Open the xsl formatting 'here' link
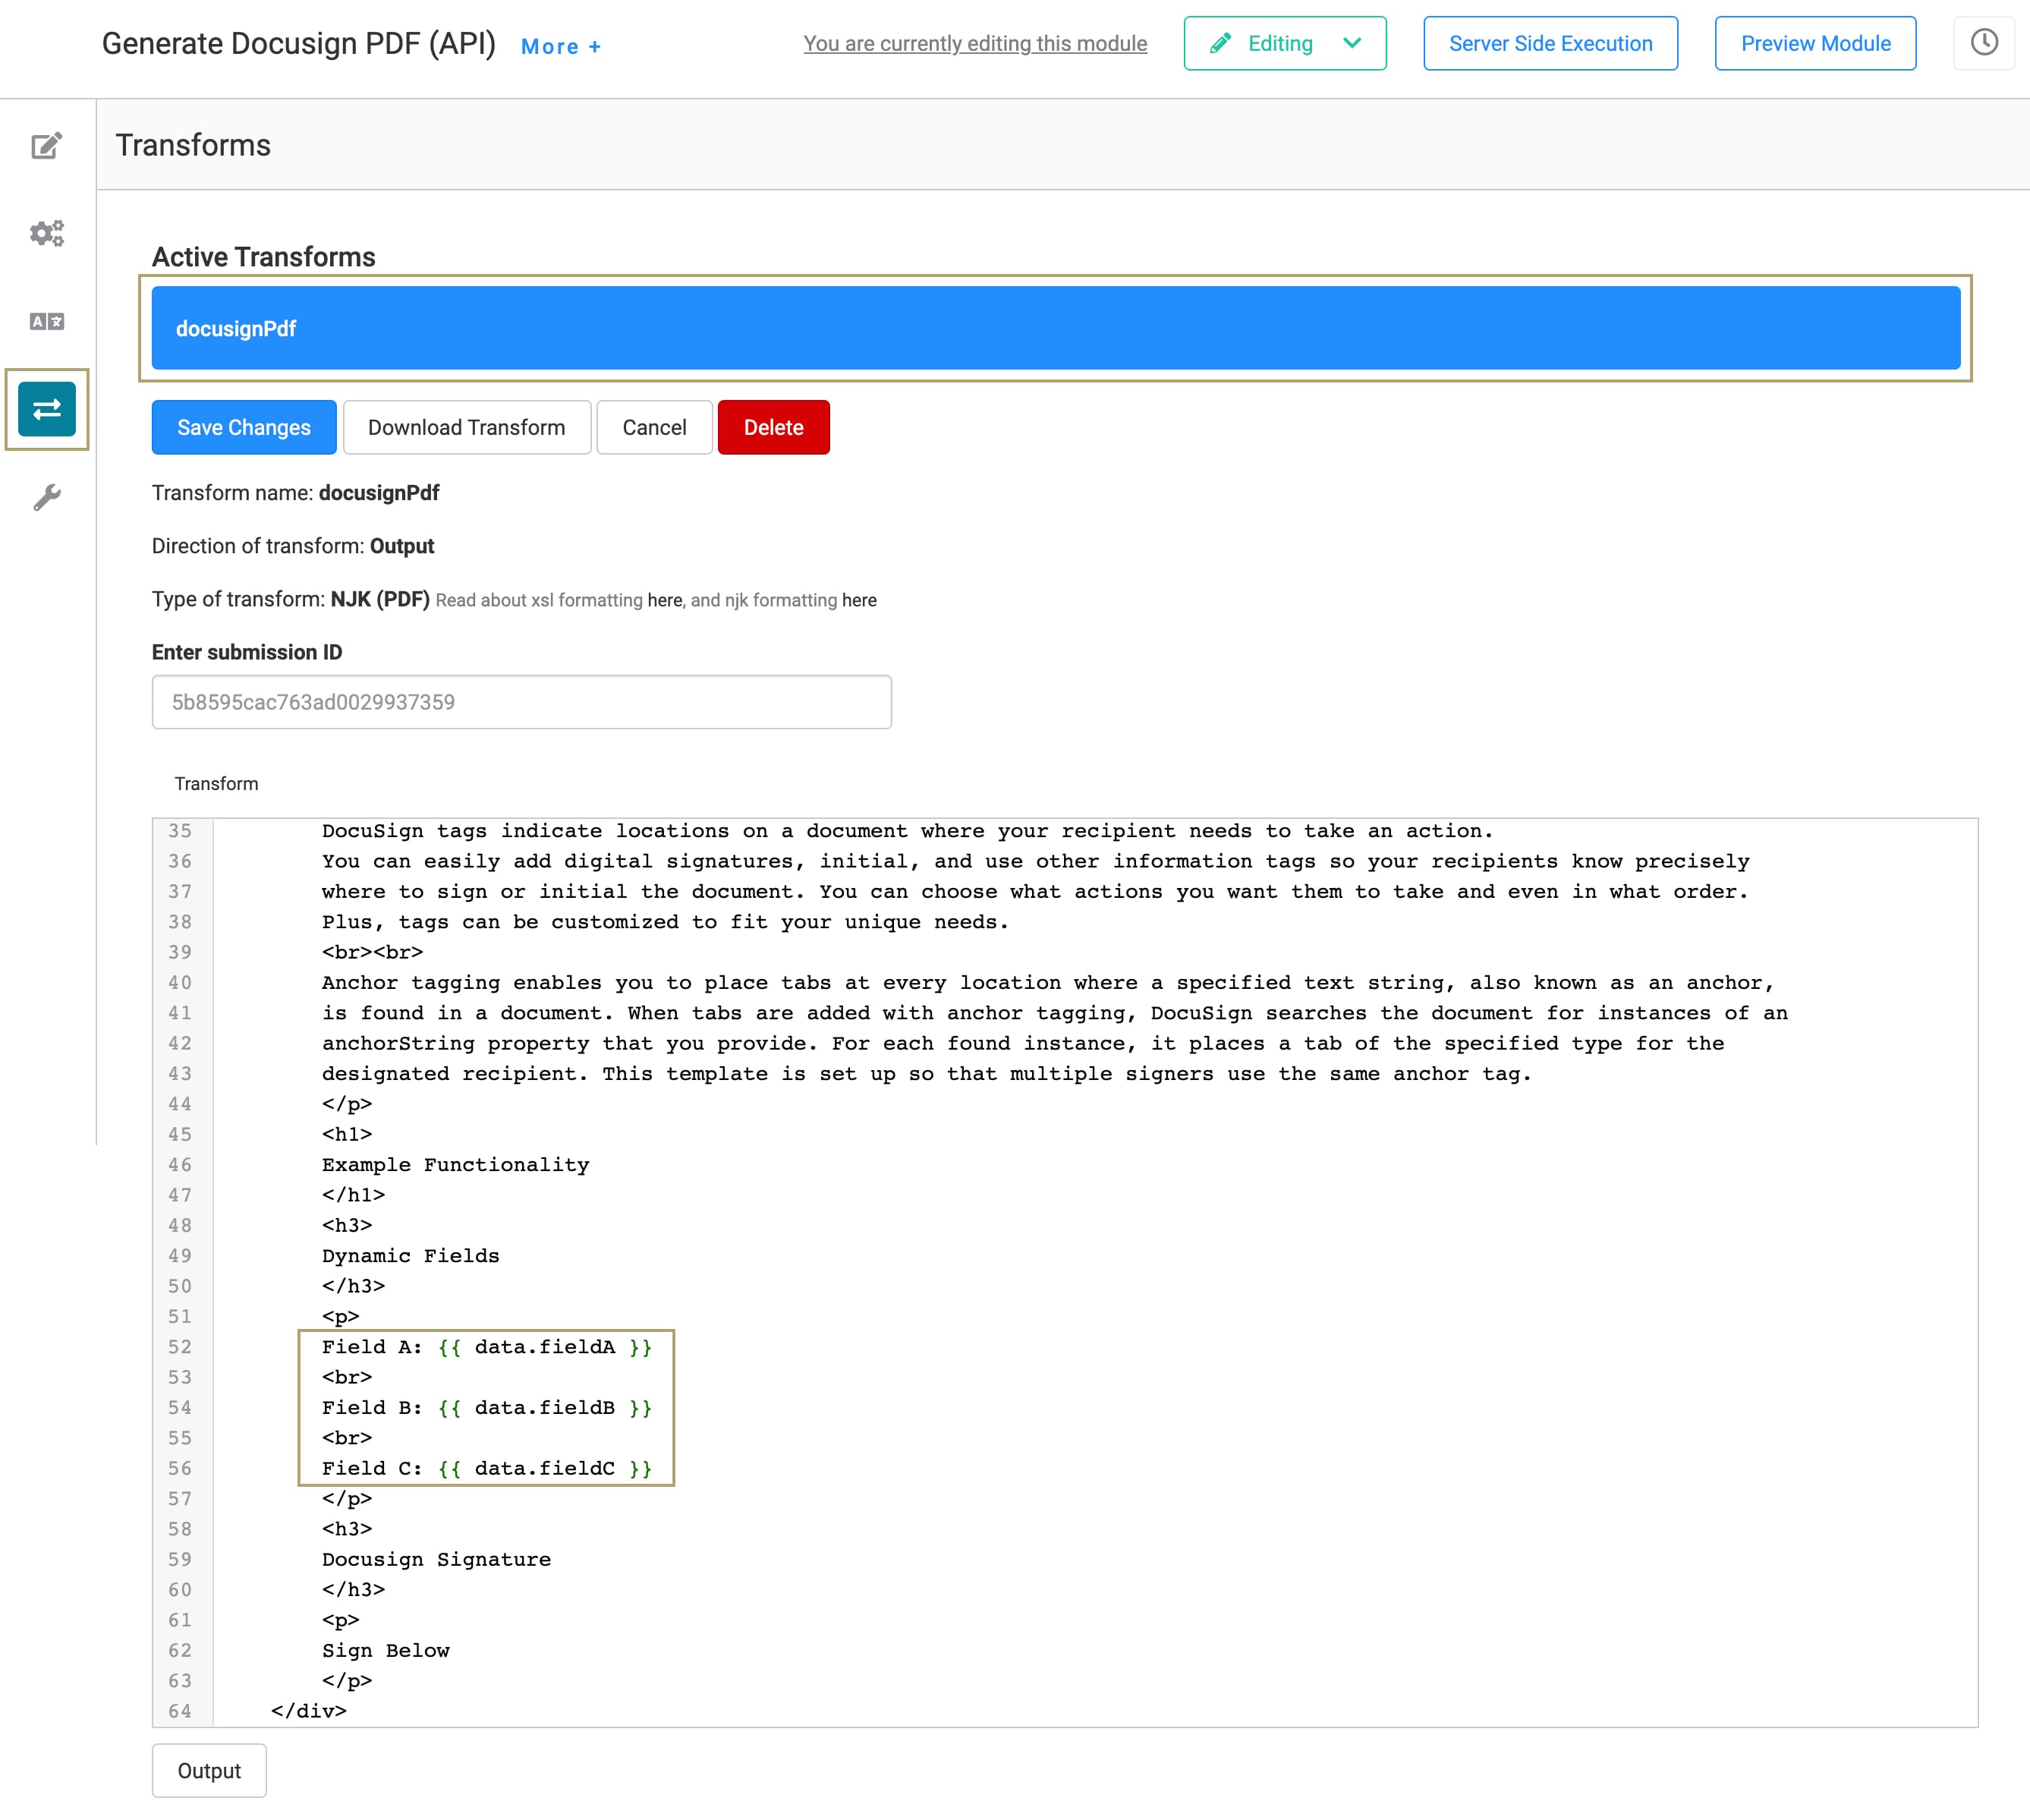2030x1820 pixels. pos(664,600)
